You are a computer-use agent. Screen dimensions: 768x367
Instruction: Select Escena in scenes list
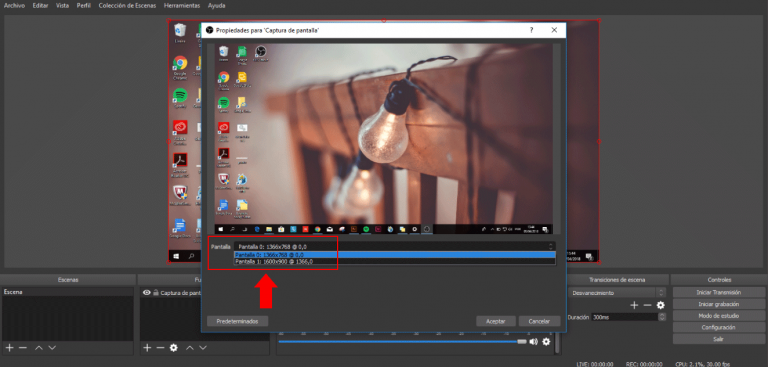point(68,292)
